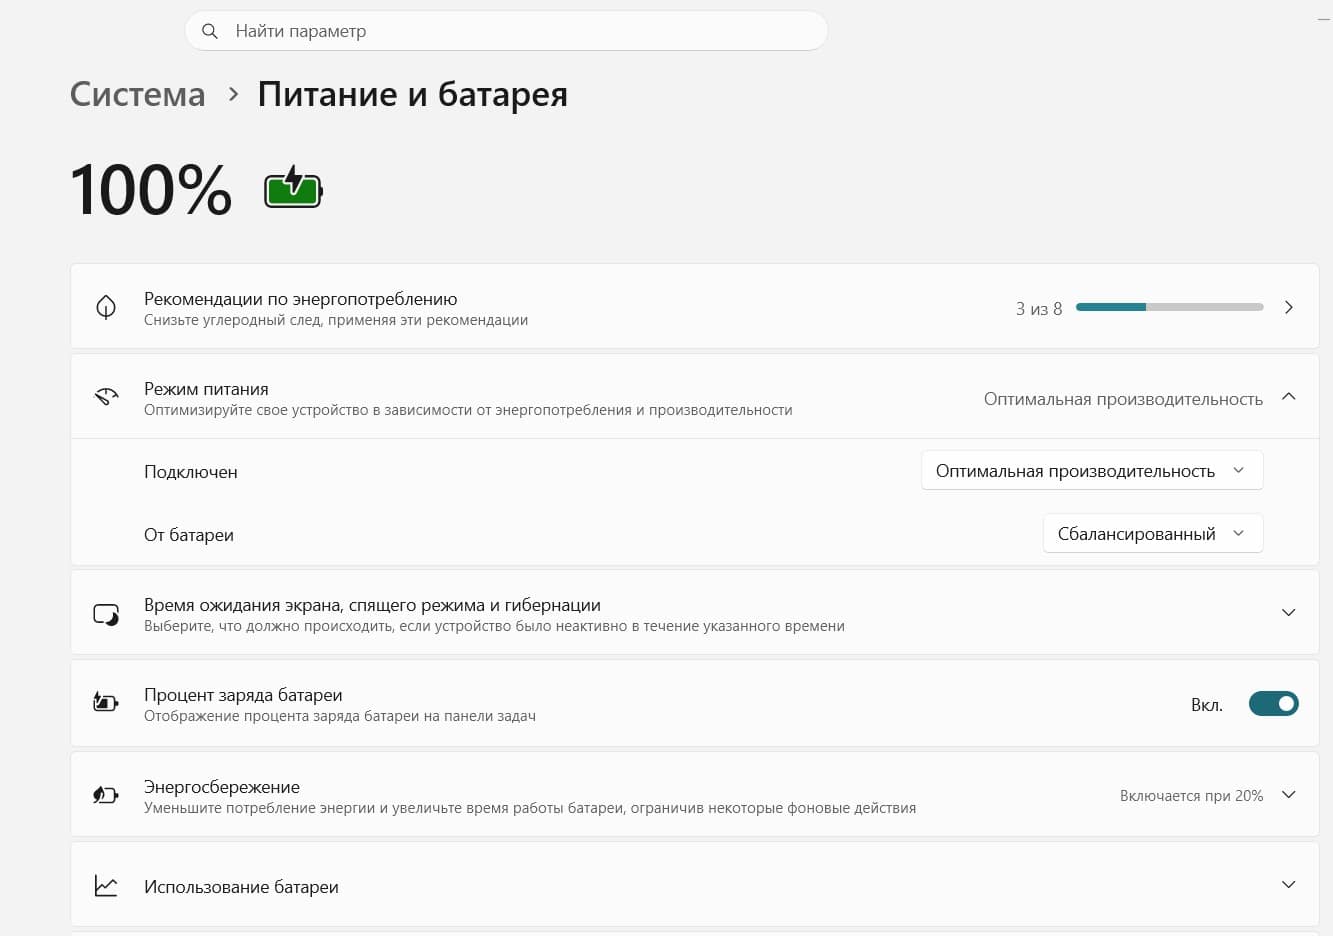The image size is (1333, 936).
Task: Expand the Время ожидания экрана section chevron
Action: click(x=1289, y=612)
